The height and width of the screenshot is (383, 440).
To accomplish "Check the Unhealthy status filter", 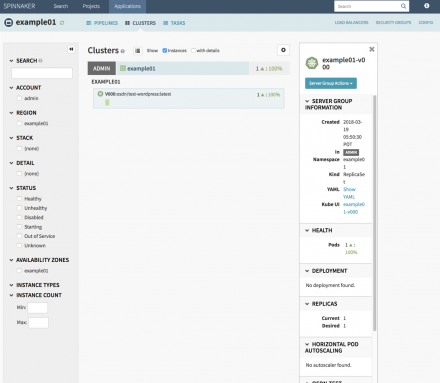I will point(19,208).
